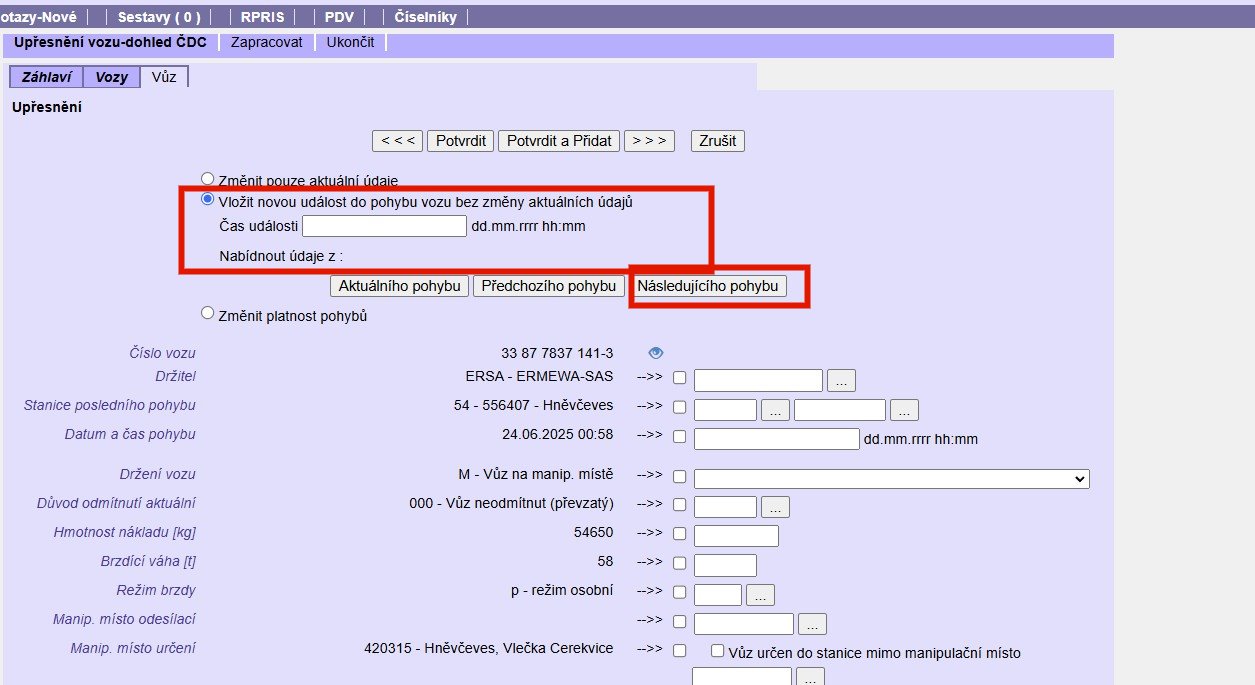Enable Vůz určen do stanice mimo manipulační místo
Screen dimensions: 1255x685
click(717, 652)
